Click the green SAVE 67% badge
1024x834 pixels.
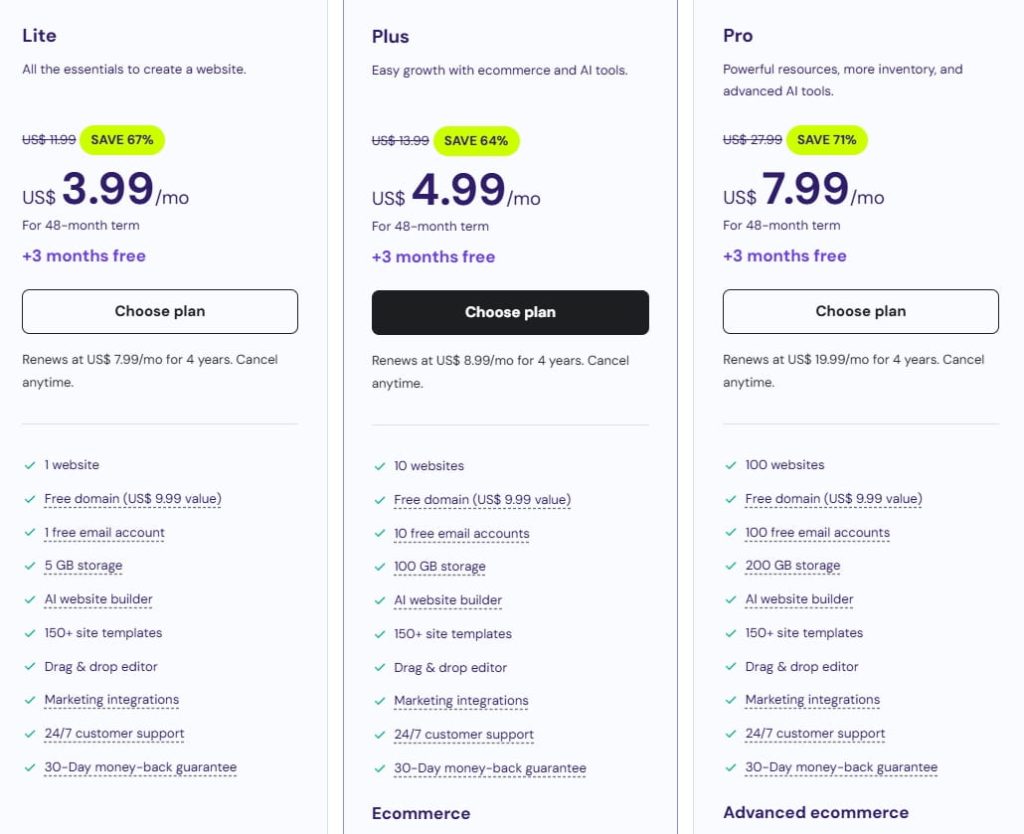tap(122, 140)
